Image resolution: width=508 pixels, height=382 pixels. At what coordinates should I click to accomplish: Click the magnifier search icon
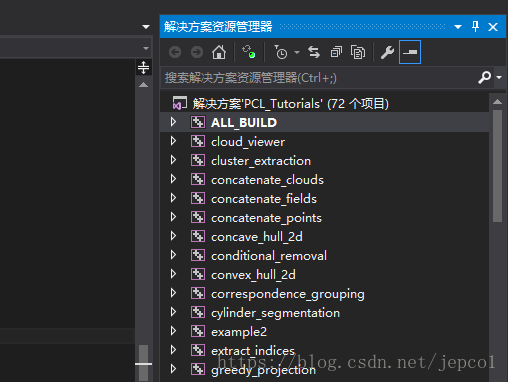(485, 77)
